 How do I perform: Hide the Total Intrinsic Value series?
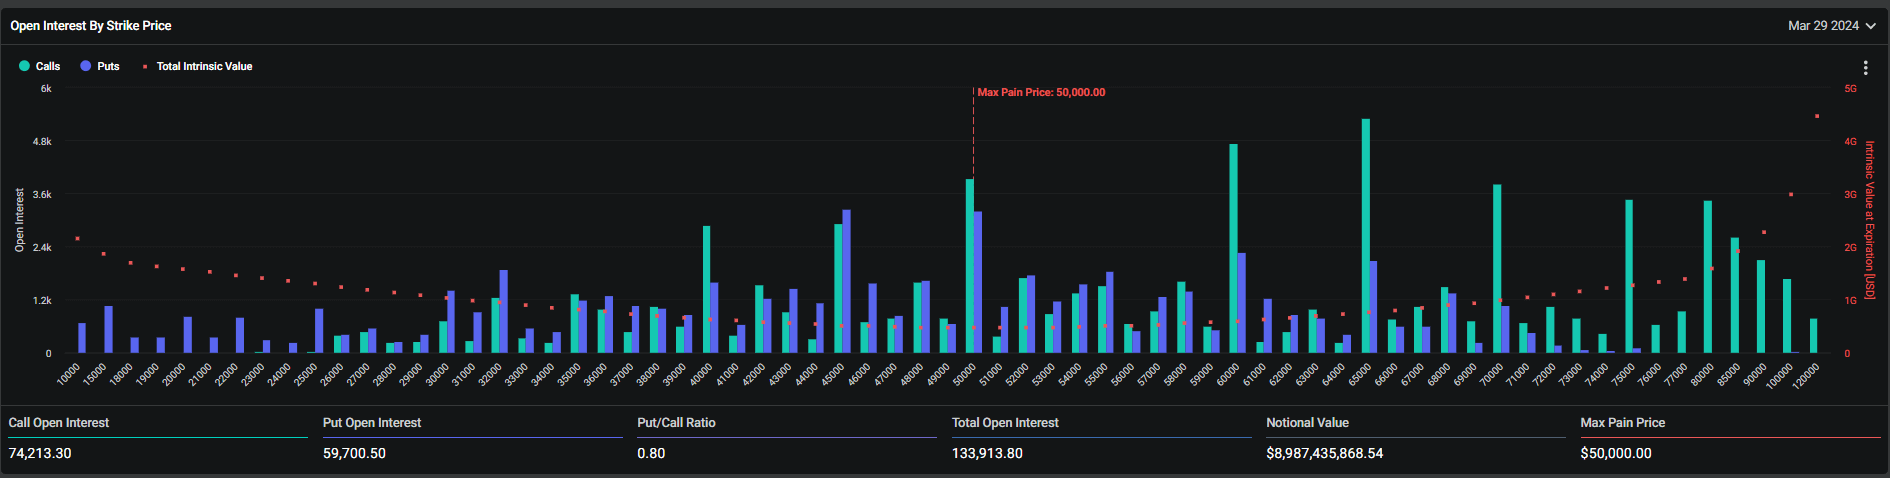point(204,66)
